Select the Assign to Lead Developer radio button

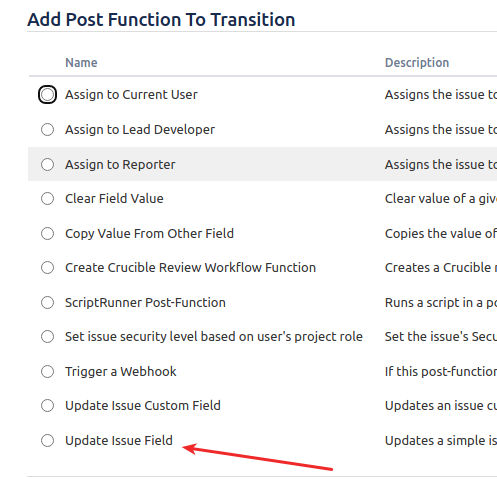47,130
